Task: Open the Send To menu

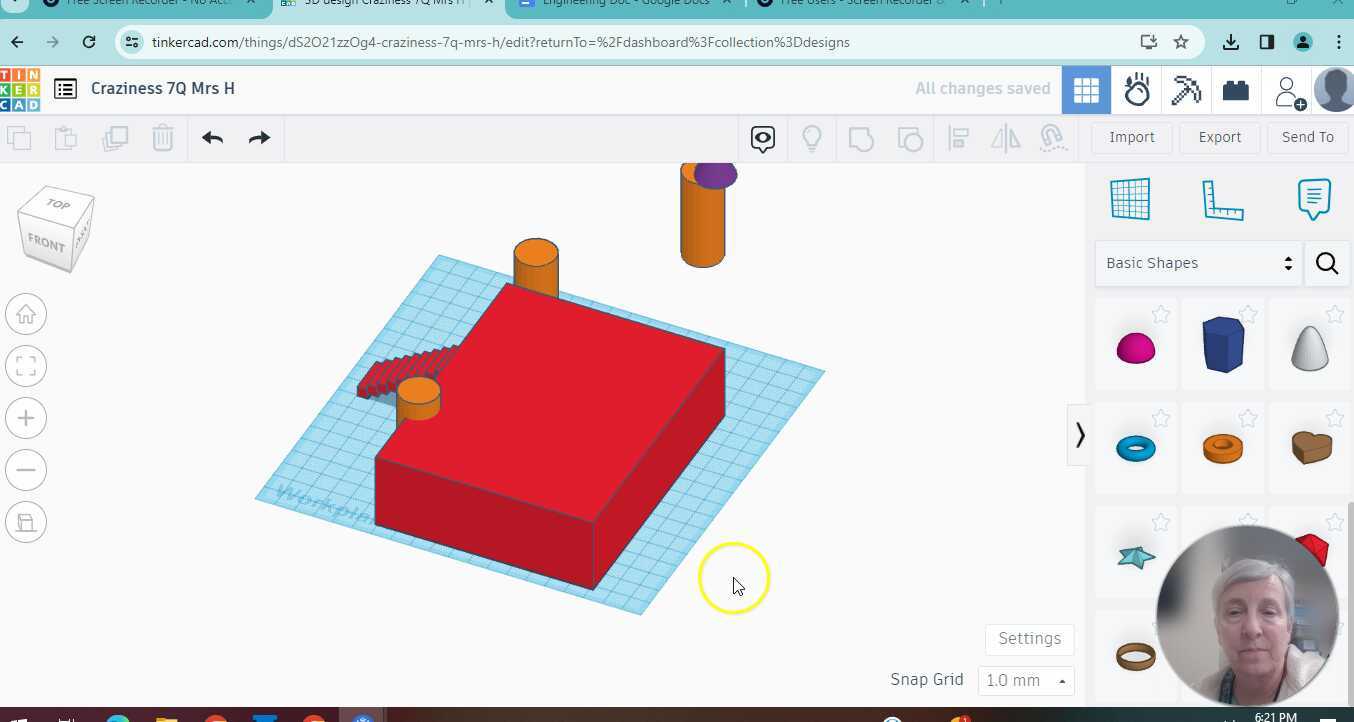Action: (1307, 137)
